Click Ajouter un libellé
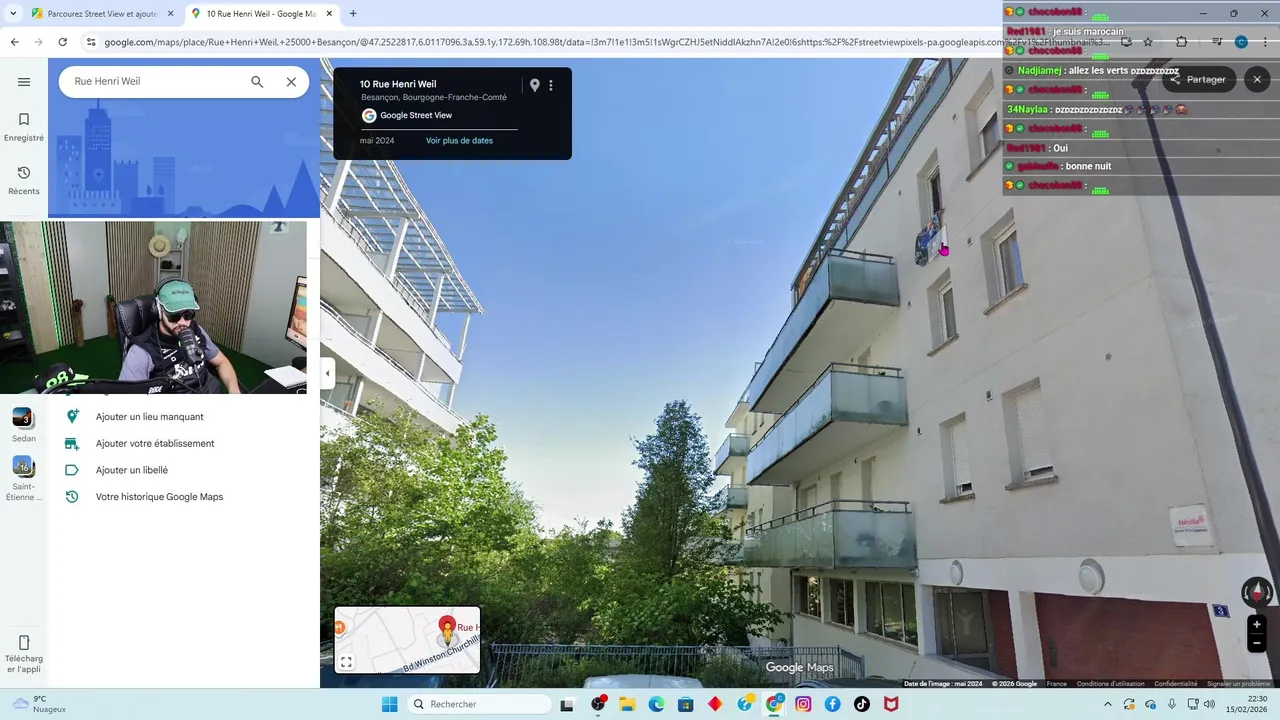The width and height of the screenshot is (1280, 720). click(132, 470)
